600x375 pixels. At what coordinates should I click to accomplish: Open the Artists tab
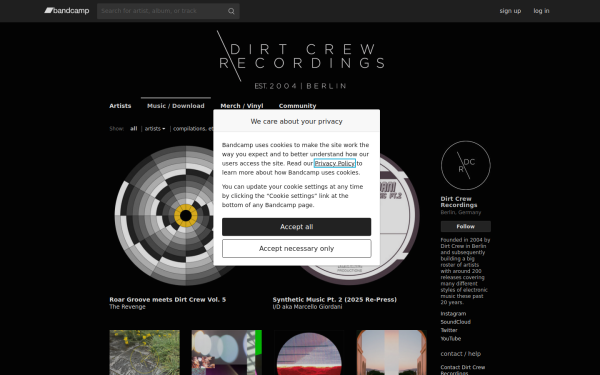(120, 106)
